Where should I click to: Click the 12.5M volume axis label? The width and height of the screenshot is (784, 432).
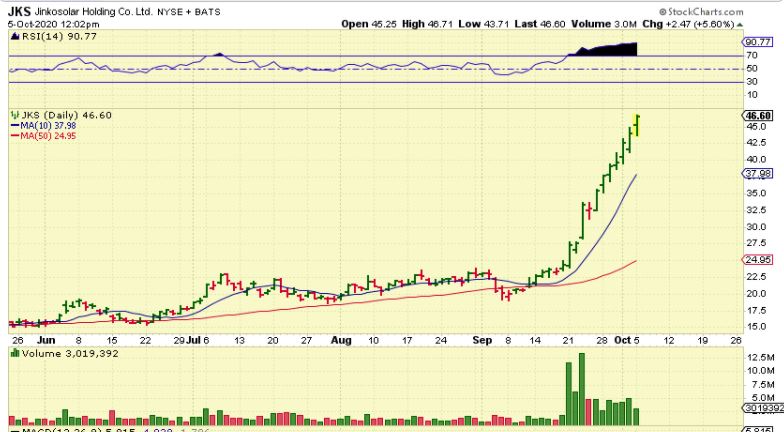click(759, 358)
